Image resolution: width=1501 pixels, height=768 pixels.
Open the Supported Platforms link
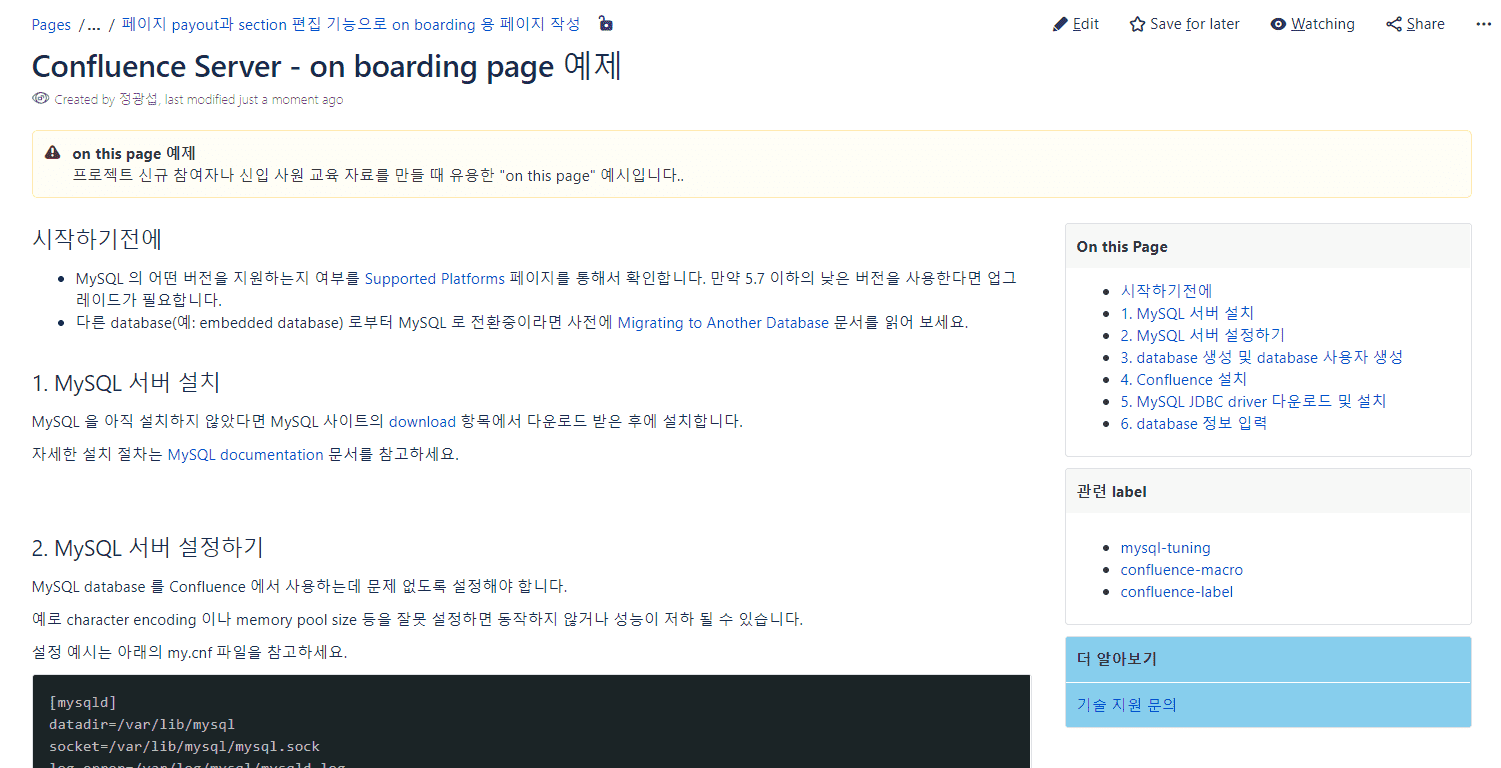coord(434,278)
